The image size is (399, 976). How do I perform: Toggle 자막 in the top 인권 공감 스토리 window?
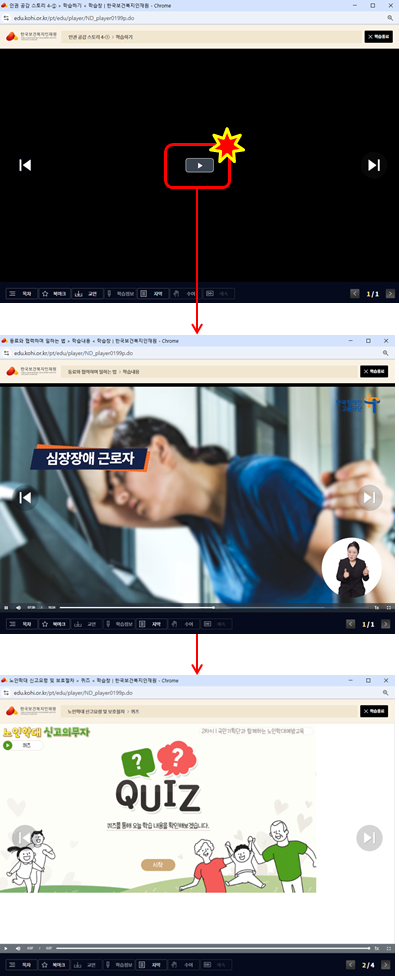pyautogui.click(x=152, y=293)
